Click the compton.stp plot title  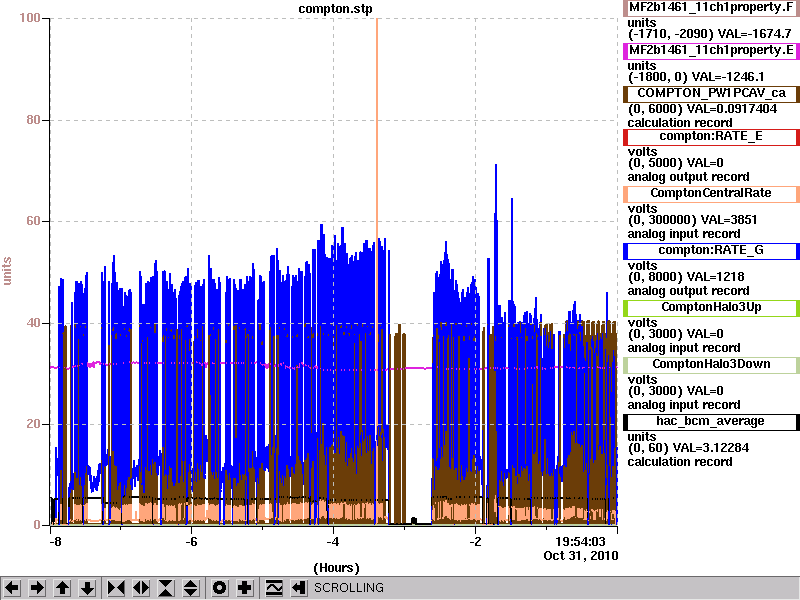point(335,9)
